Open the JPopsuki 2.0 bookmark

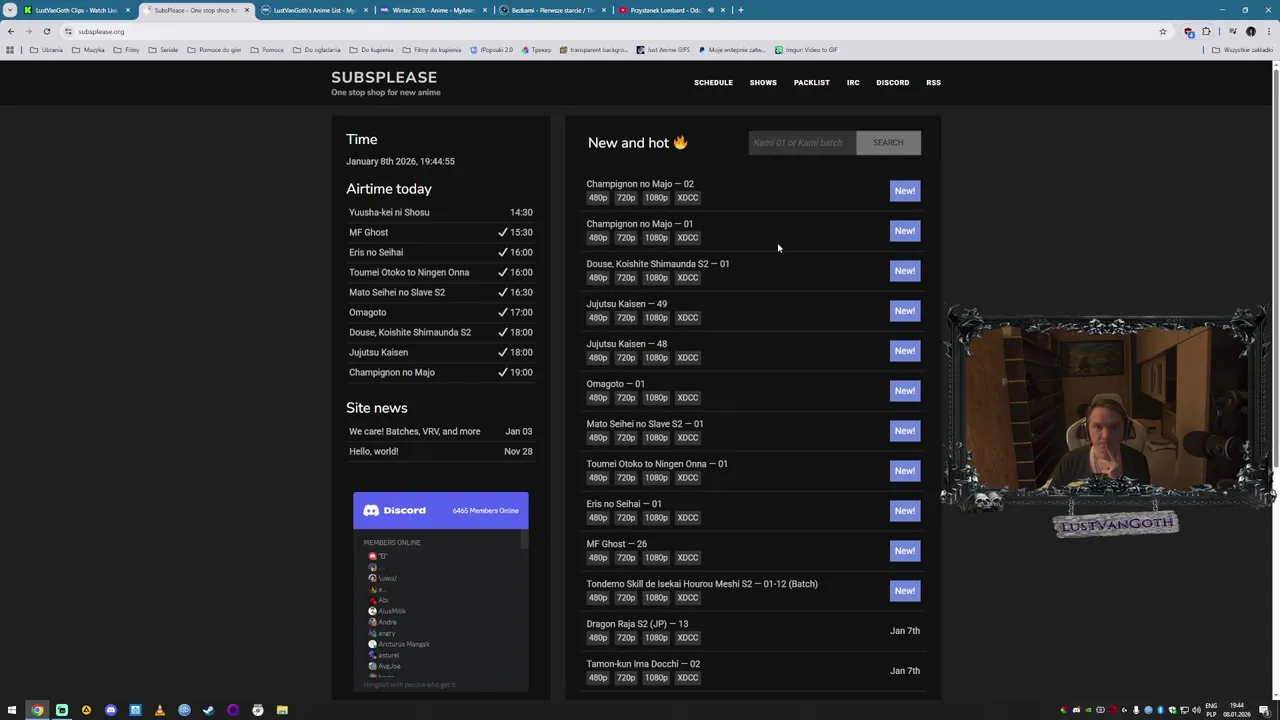pyautogui.click(x=491, y=50)
